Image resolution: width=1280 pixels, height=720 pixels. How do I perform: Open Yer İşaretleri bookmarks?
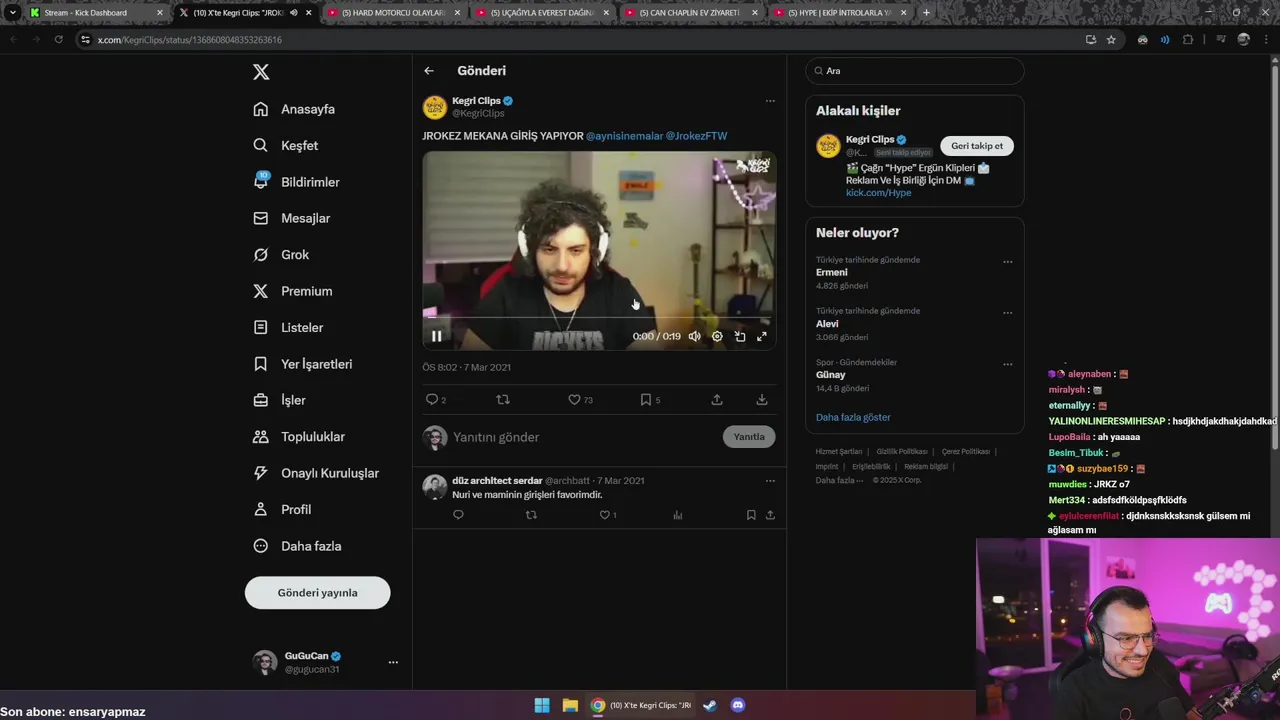303,364
